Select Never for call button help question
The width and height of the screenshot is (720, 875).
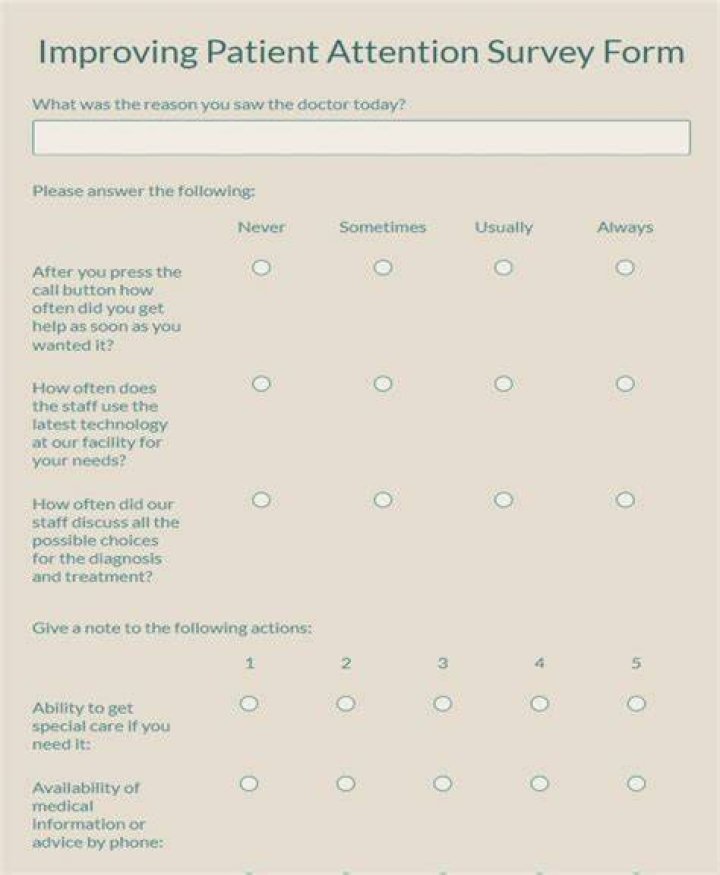[261, 268]
